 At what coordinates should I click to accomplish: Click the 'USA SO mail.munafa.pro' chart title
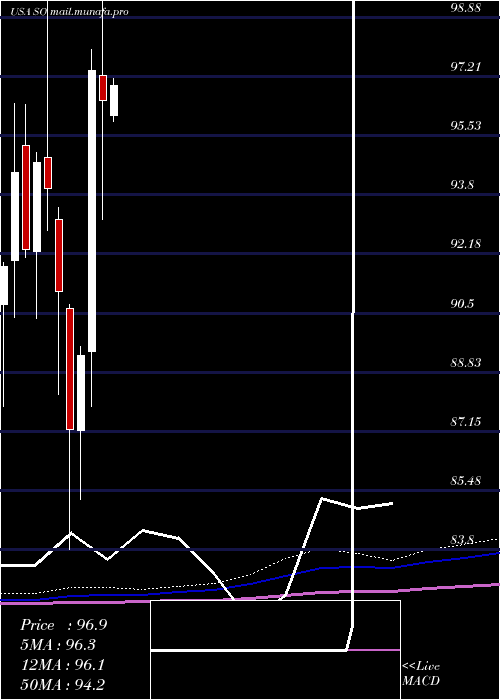pos(70,12)
